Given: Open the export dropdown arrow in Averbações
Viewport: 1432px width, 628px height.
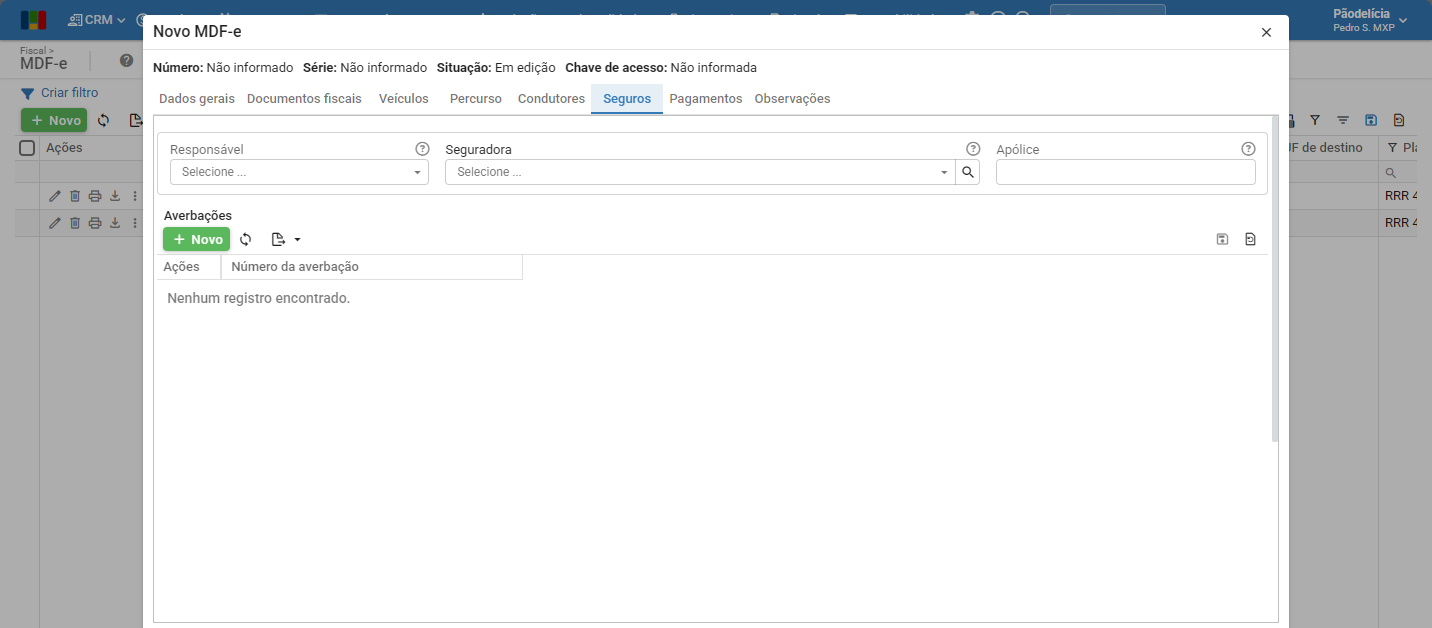Looking at the screenshot, I should point(297,240).
